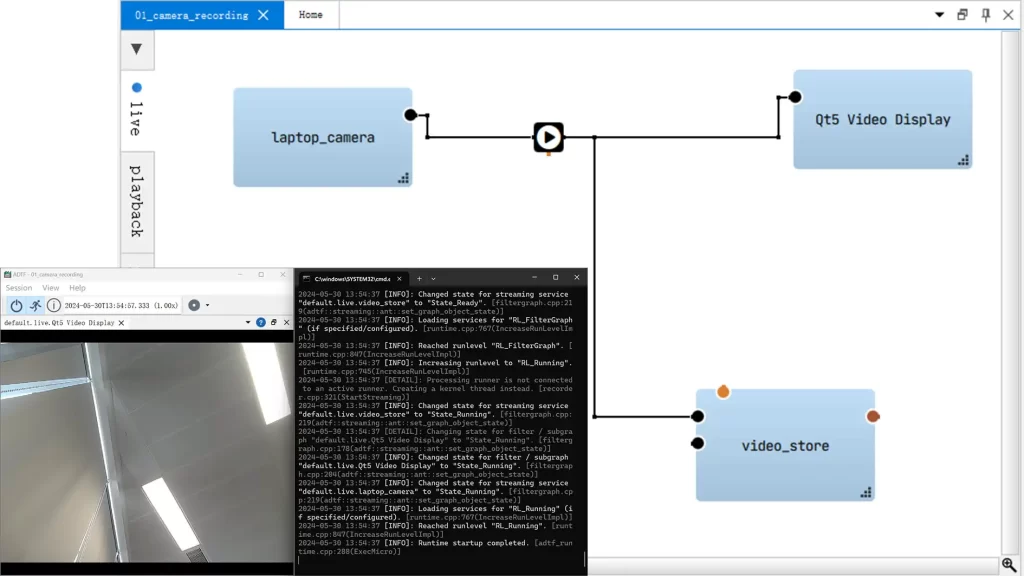Click blue help icon in video display panel

pyautogui.click(x=261, y=323)
